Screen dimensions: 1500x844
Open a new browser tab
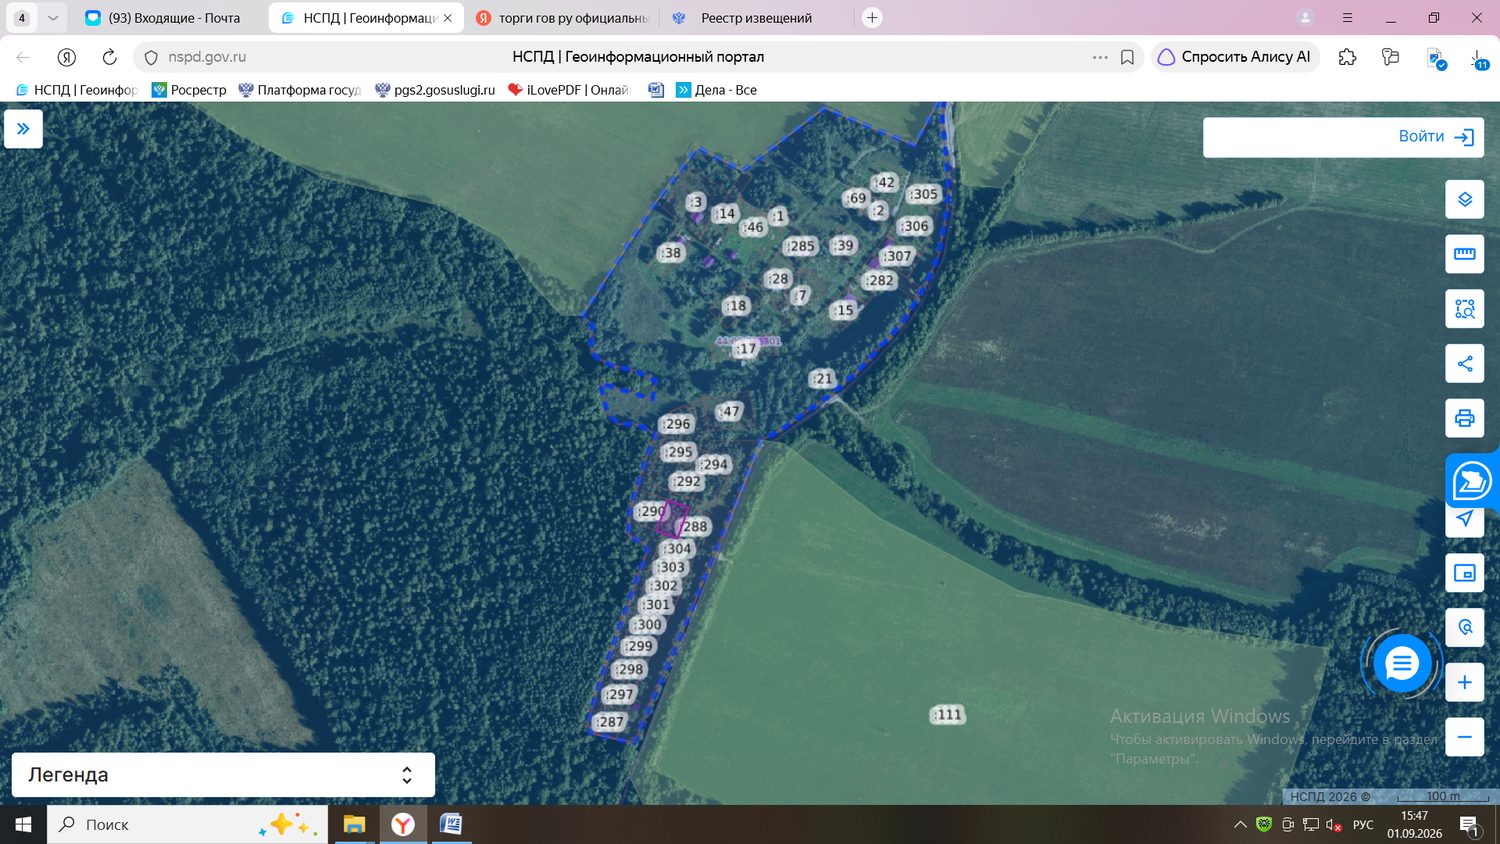872,18
